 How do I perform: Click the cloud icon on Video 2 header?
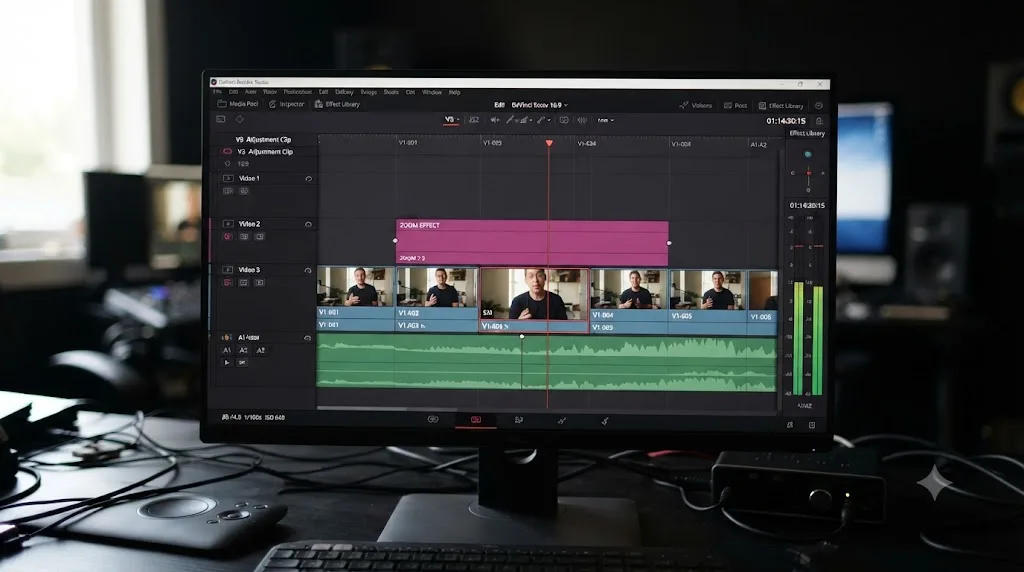click(x=308, y=224)
